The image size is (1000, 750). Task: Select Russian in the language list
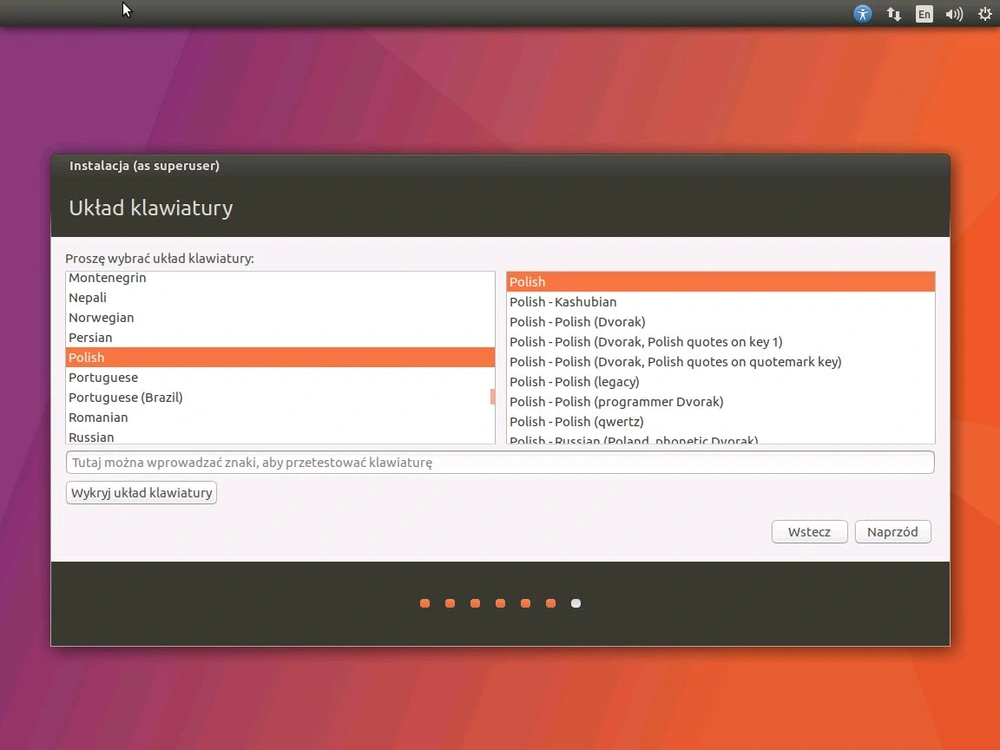pos(280,437)
